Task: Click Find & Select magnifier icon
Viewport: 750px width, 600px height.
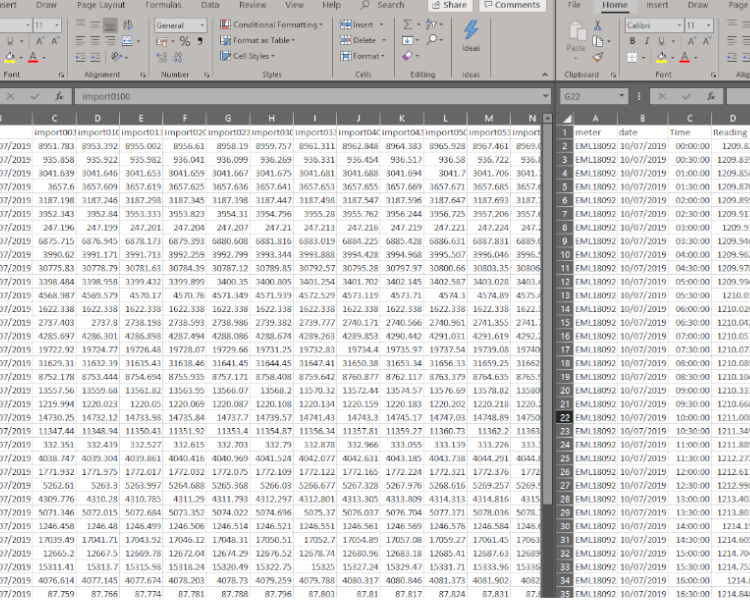Action: click(x=432, y=40)
